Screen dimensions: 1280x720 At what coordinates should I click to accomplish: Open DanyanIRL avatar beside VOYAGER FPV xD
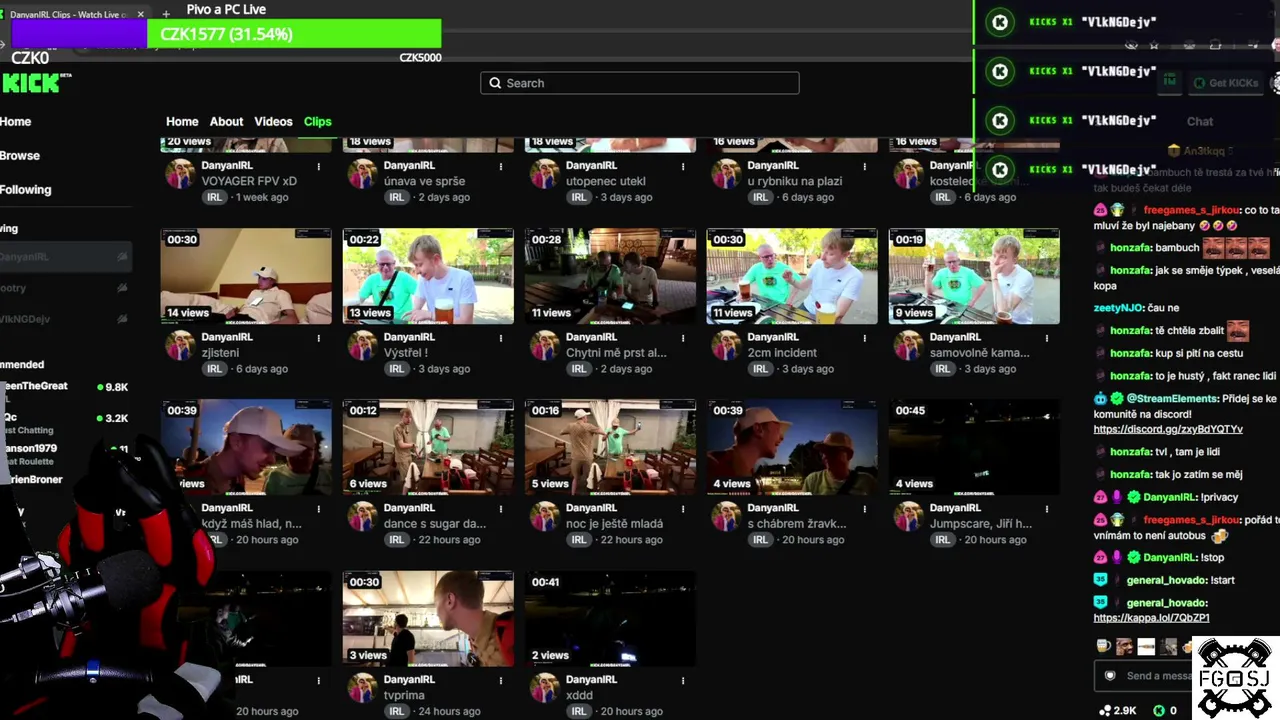click(180, 173)
